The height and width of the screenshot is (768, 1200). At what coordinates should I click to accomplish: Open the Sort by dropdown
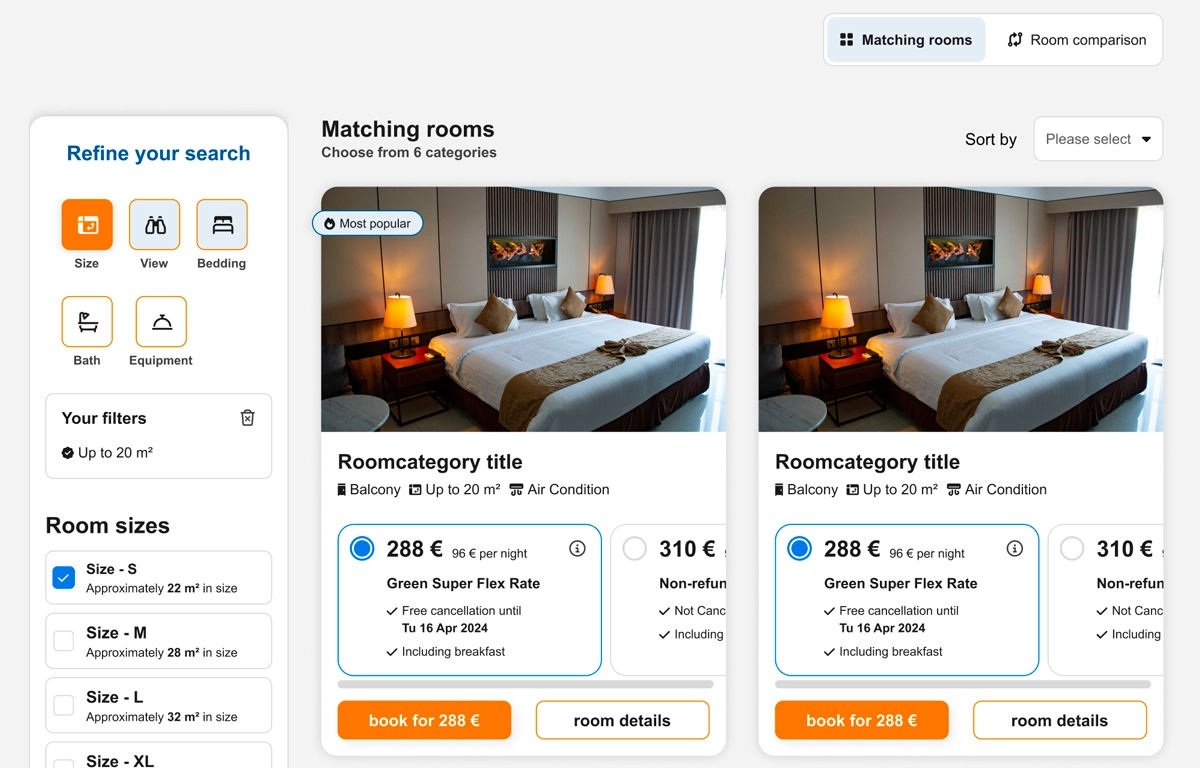tap(1098, 139)
